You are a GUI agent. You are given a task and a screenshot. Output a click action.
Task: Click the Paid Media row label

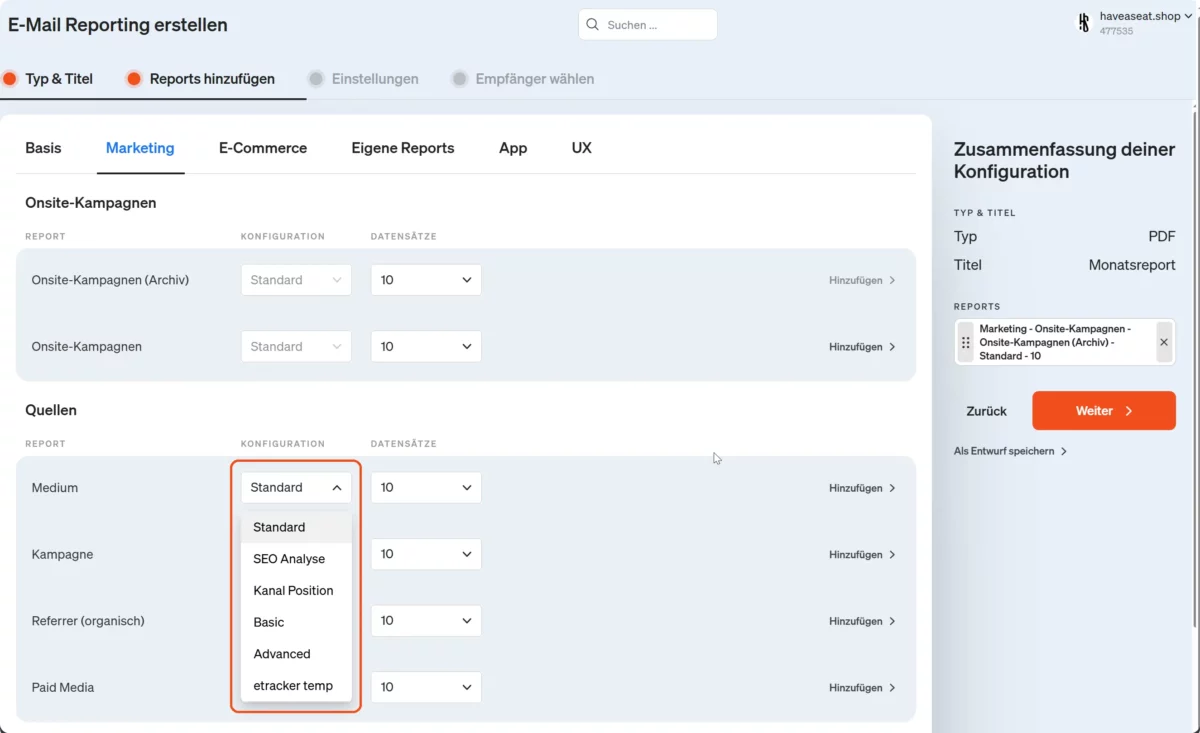pyautogui.click(x=63, y=687)
